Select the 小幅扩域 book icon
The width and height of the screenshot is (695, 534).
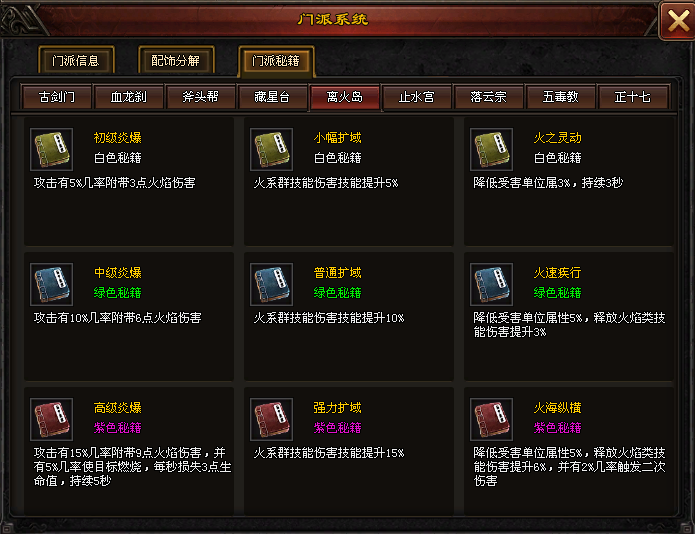(271, 150)
